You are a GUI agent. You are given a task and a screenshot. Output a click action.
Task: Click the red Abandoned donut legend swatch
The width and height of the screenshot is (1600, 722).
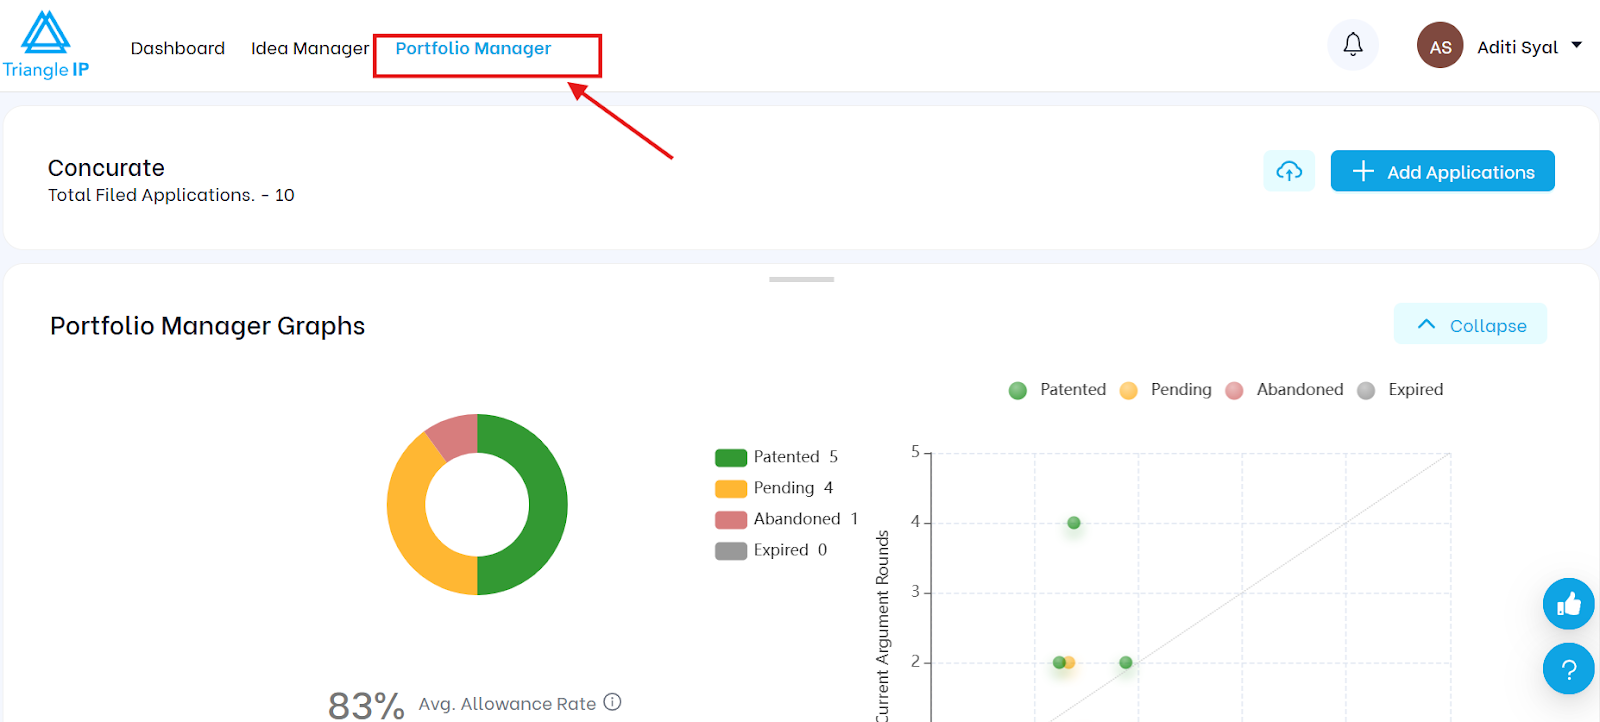[731, 520]
